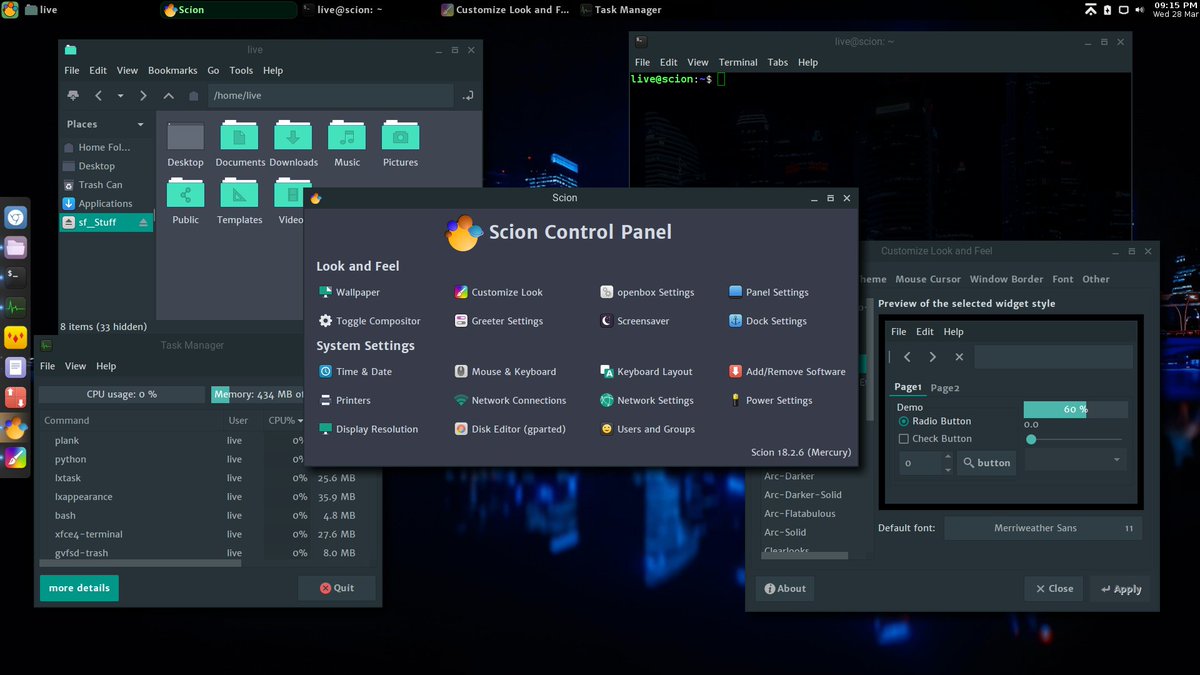The height and width of the screenshot is (675, 1200).
Task: Click About button in Customize Look
Action: tap(785, 589)
